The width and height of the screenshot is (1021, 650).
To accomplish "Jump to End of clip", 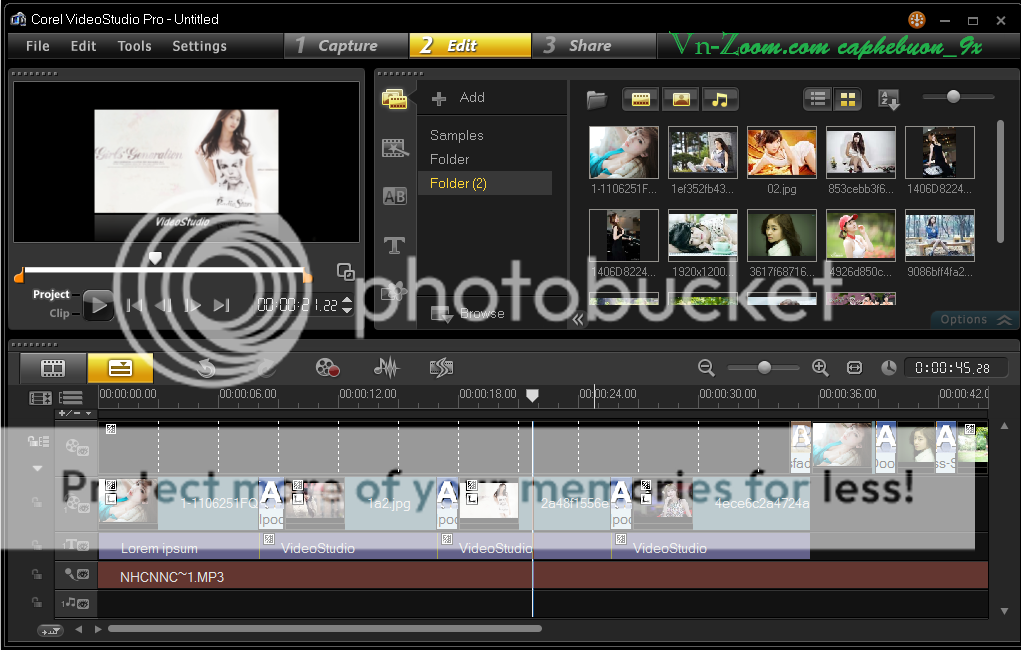I will click(222, 305).
